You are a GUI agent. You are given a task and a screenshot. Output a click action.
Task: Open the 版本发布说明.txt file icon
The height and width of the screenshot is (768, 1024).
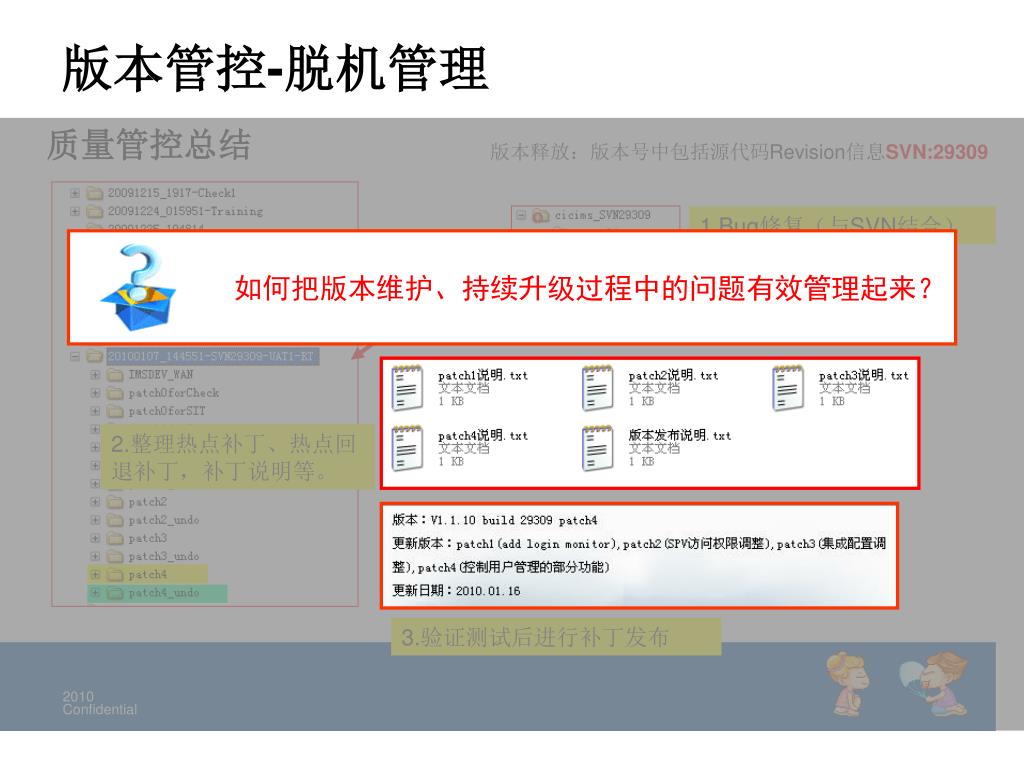(598, 447)
